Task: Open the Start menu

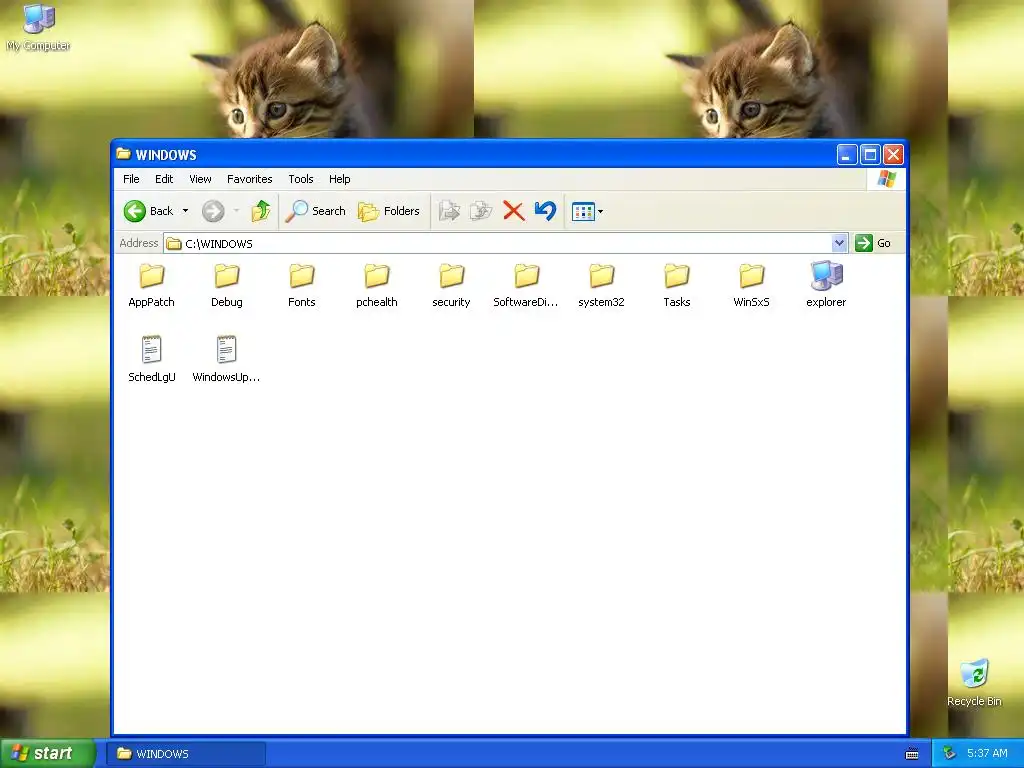Action: click(48, 753)
